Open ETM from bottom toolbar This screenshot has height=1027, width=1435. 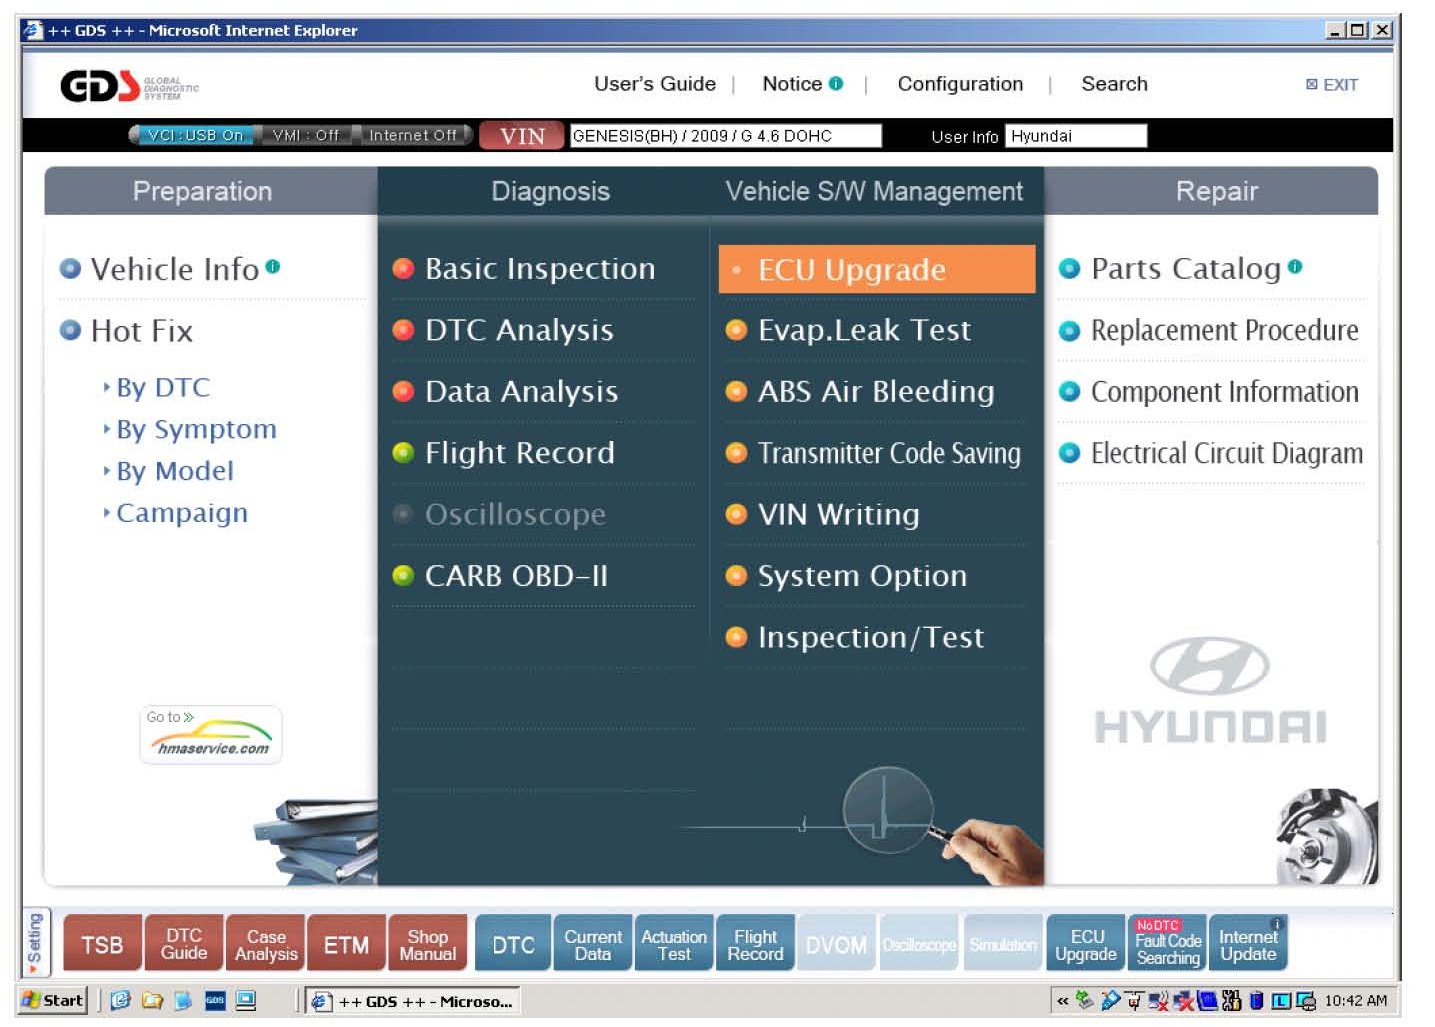click(346, 944)
